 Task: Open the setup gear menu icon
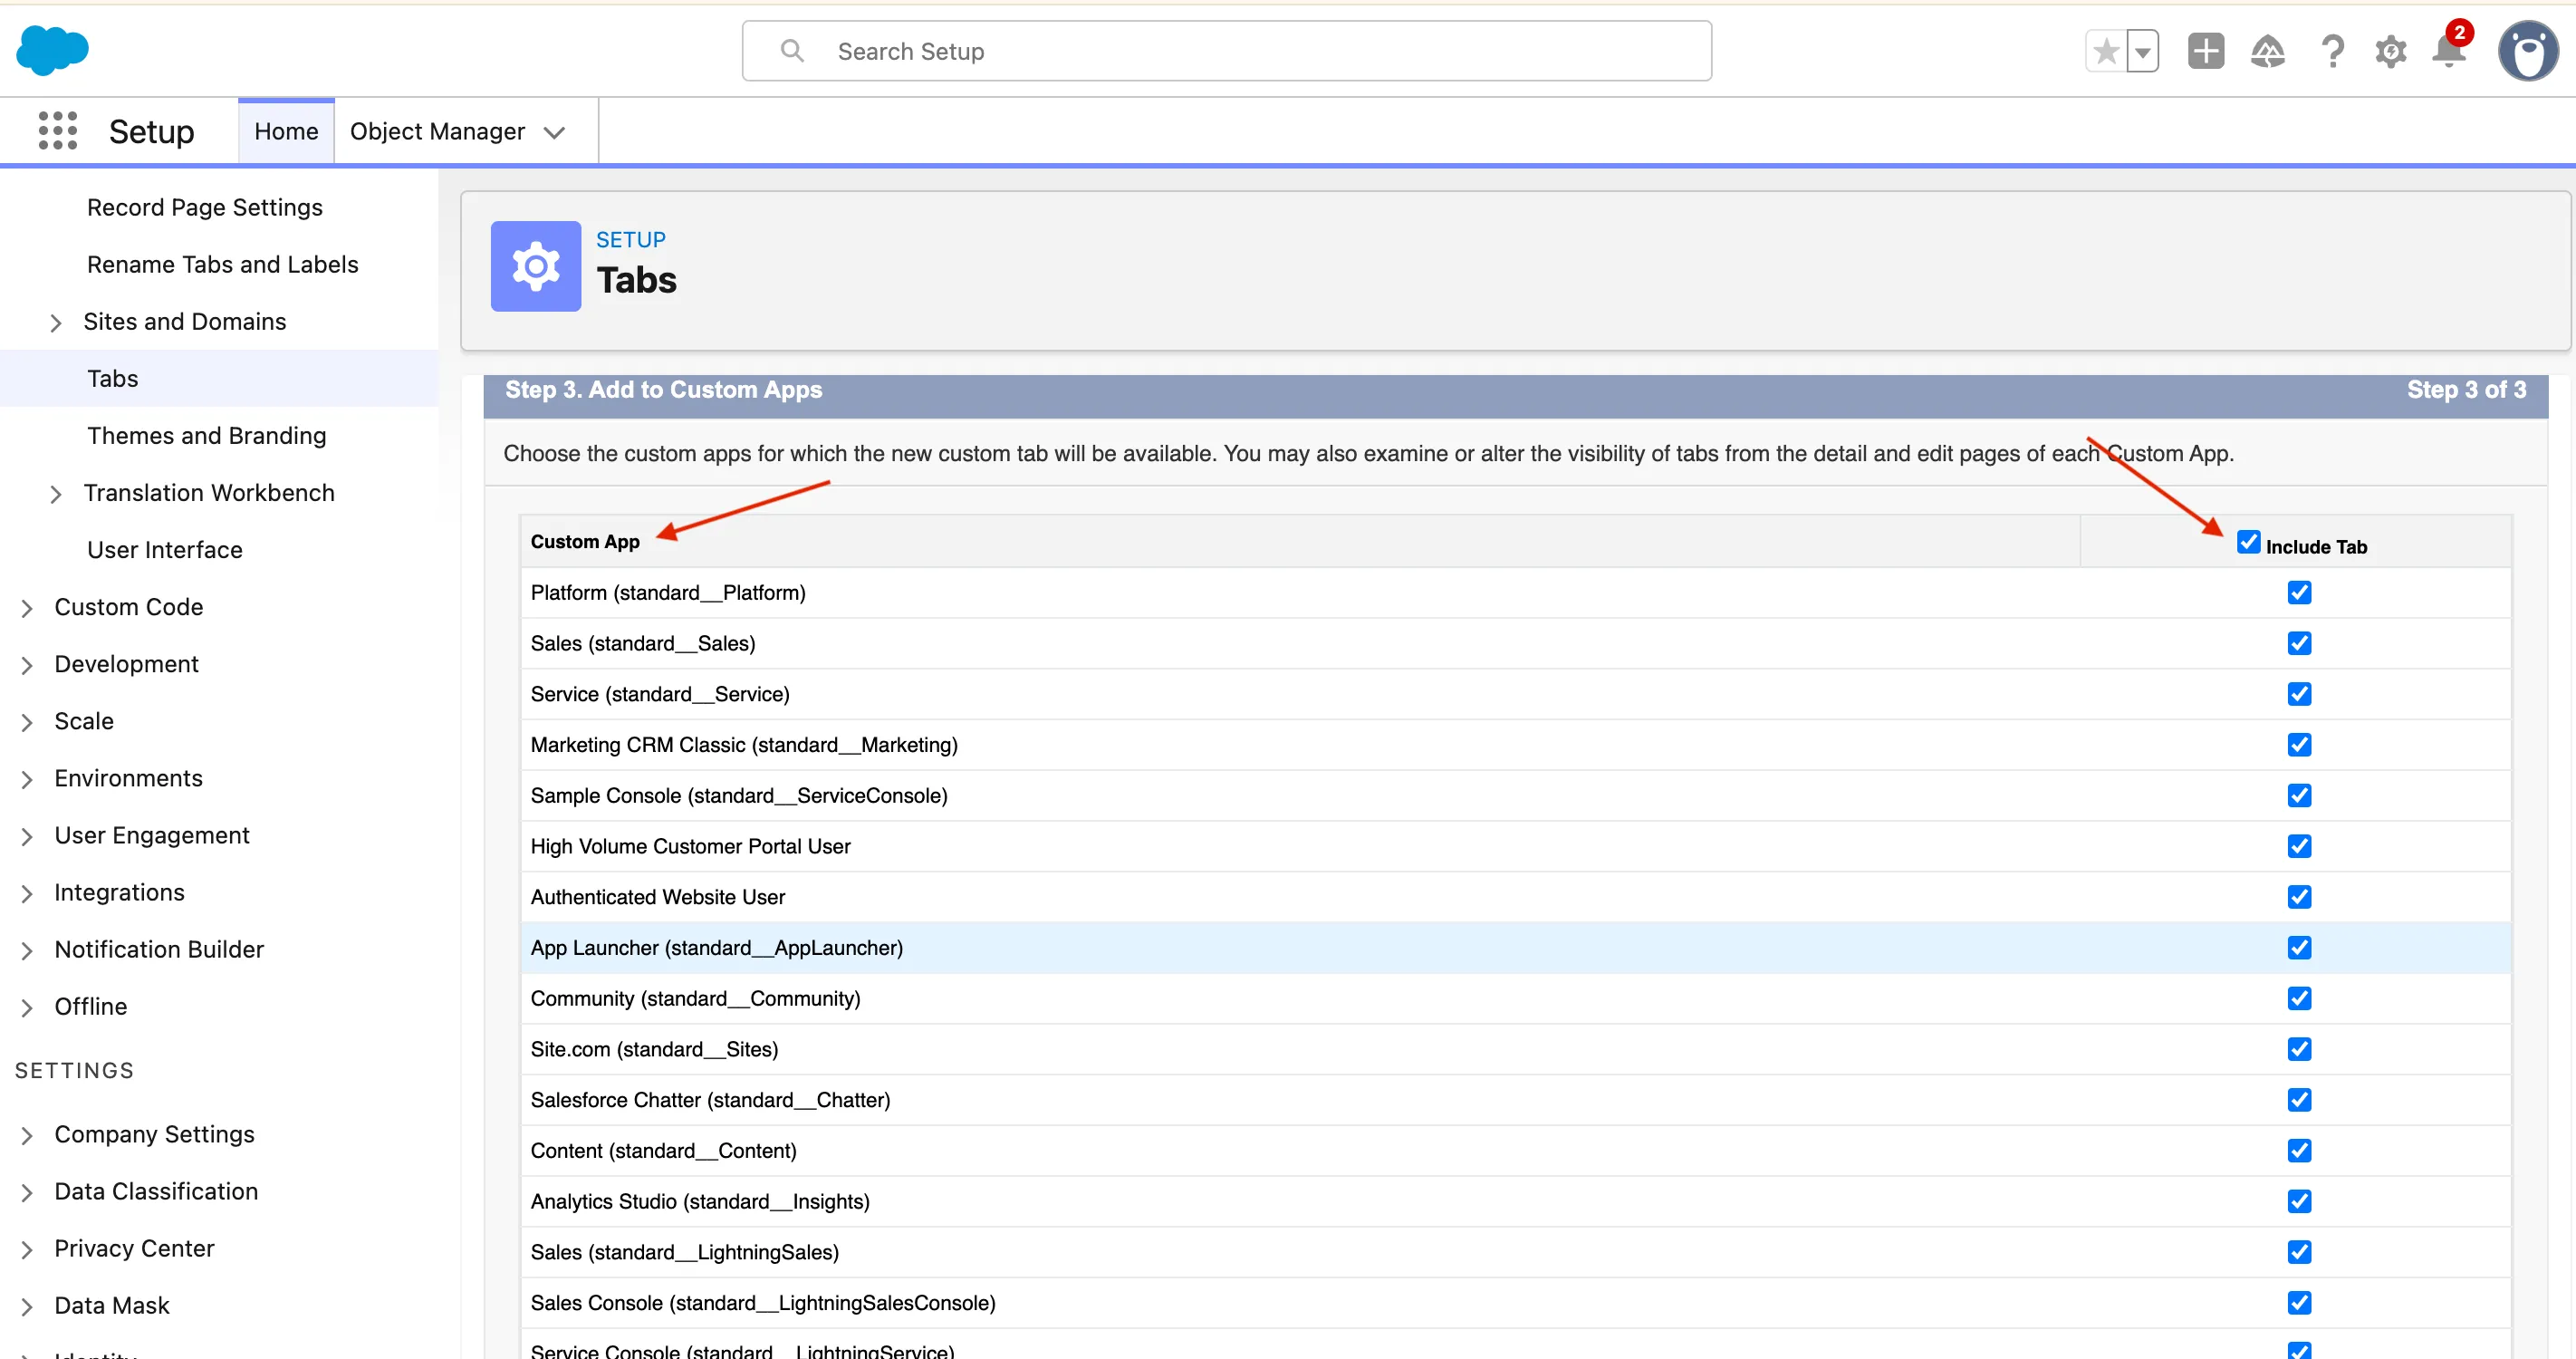[x=2390, y=51]
